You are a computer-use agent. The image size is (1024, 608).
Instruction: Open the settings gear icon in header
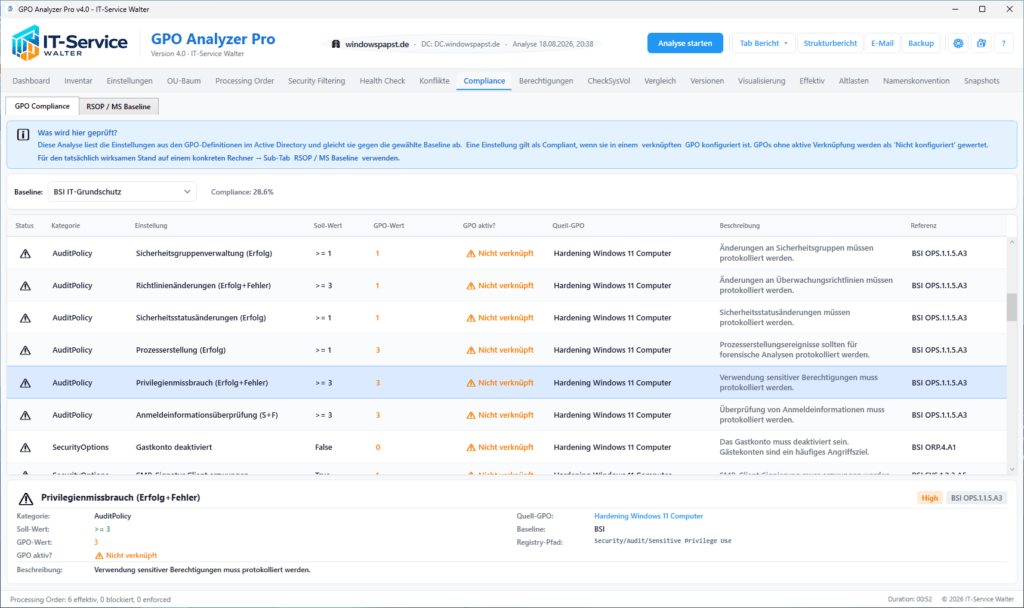[958, 43]
